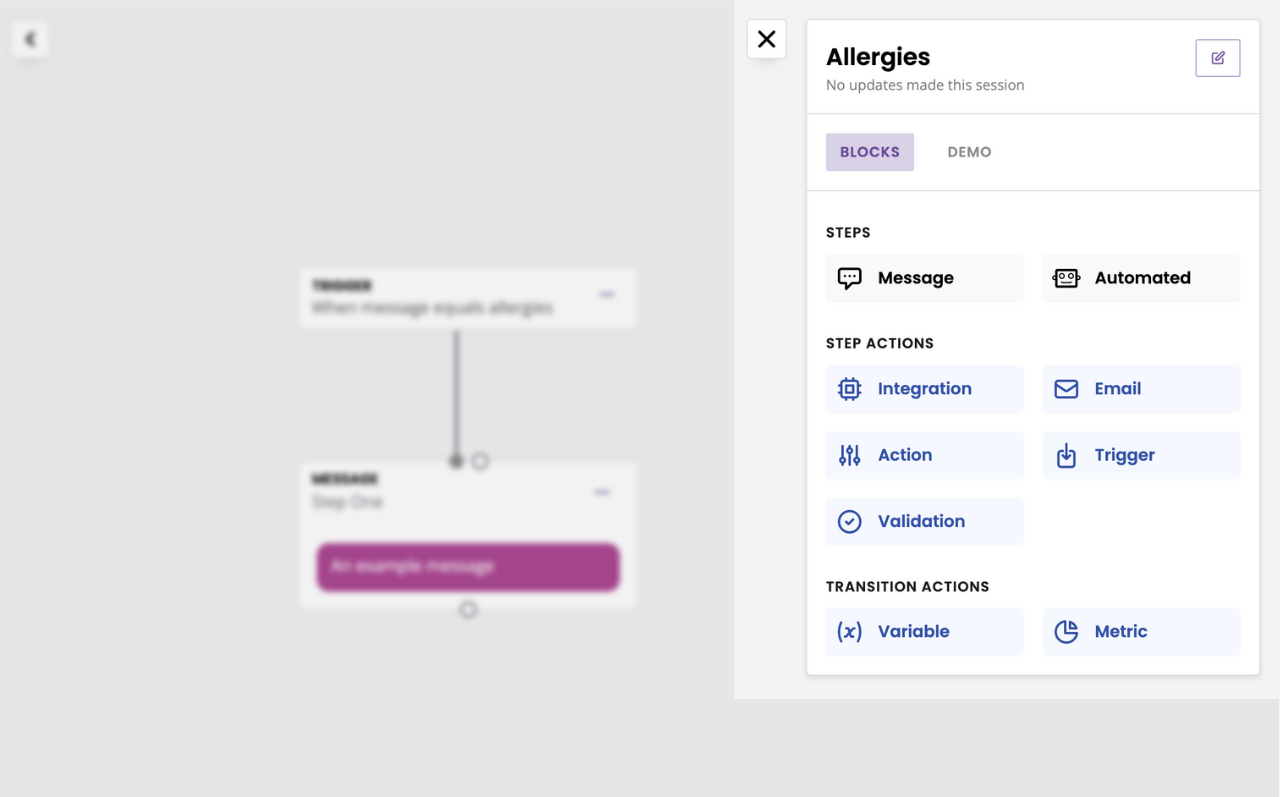Open the Step One block options menu
1280x797 pixels.
pos(602,492)
